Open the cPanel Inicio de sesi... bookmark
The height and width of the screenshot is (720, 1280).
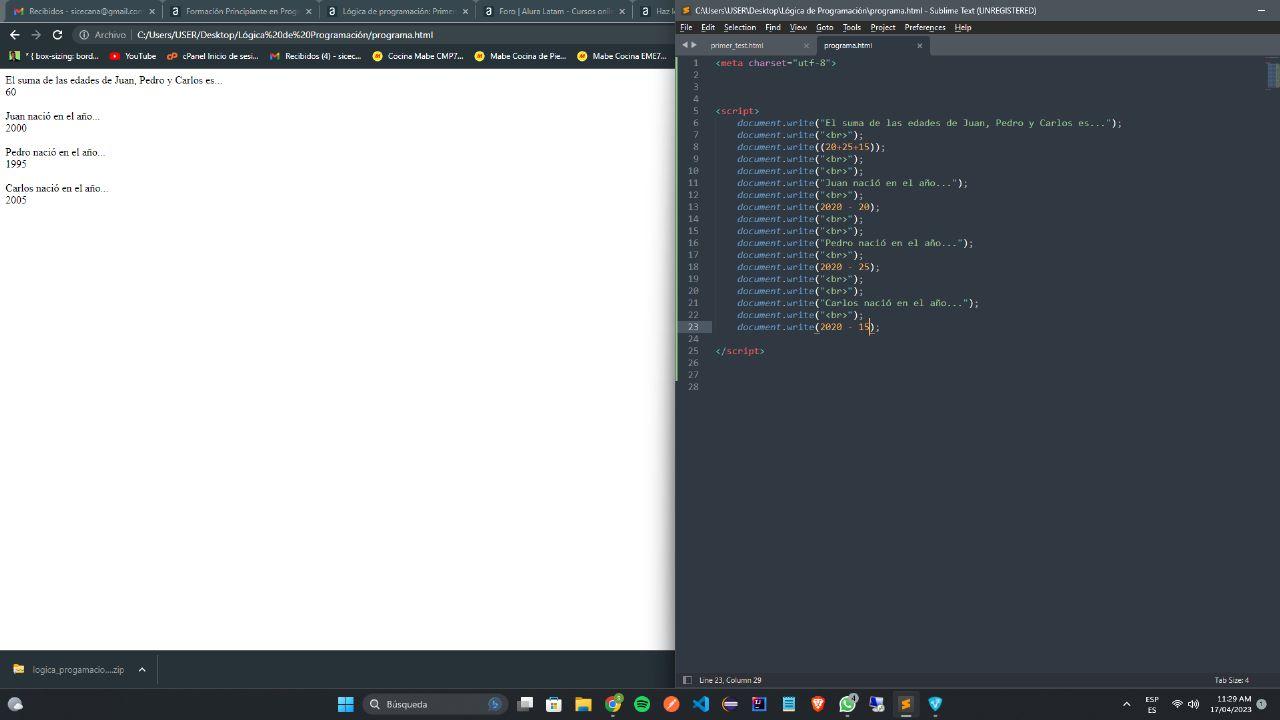(x=212, y=56)
